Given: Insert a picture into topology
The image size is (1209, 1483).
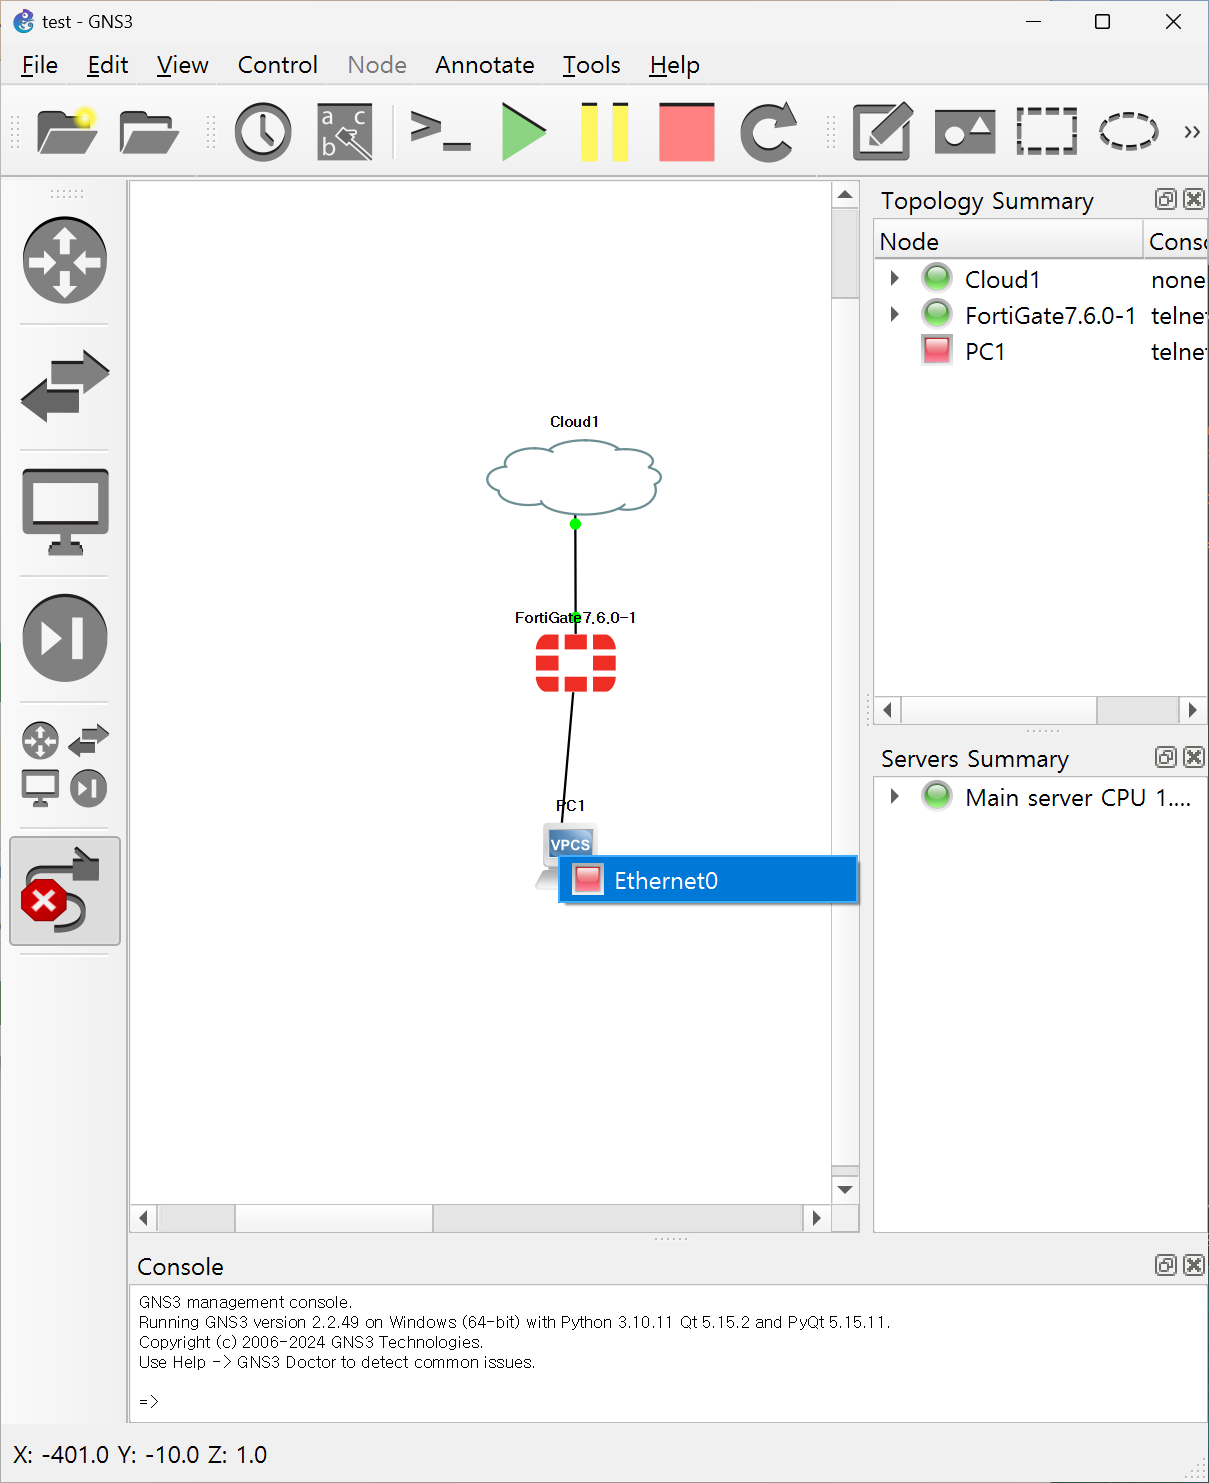Looking at the screenshot, I should (x=965, y=131).
